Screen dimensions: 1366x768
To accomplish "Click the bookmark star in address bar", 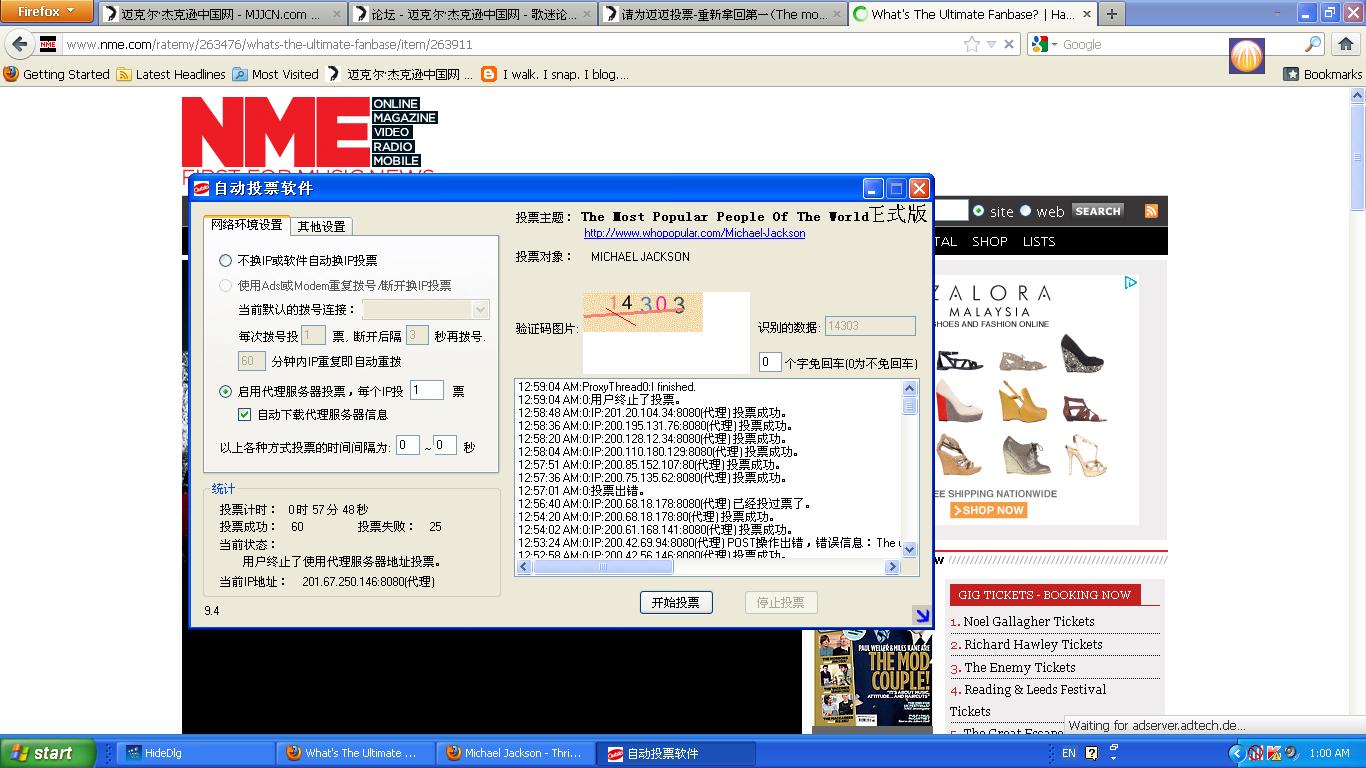I will (x=971, y=44).
